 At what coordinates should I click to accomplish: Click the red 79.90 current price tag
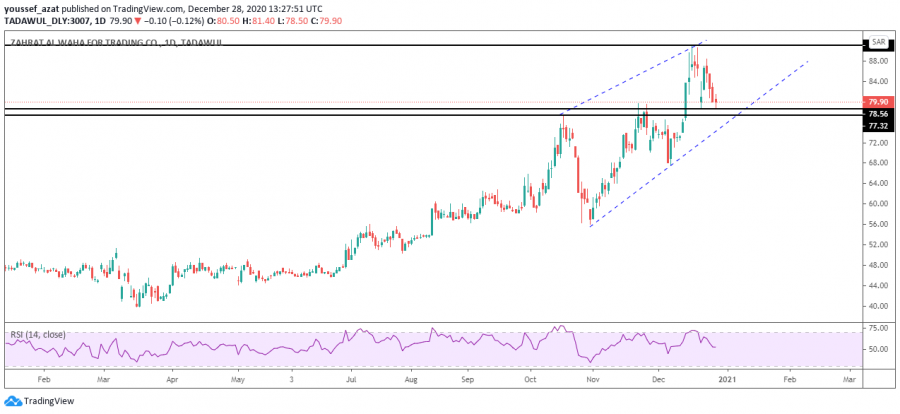(878, 102)
